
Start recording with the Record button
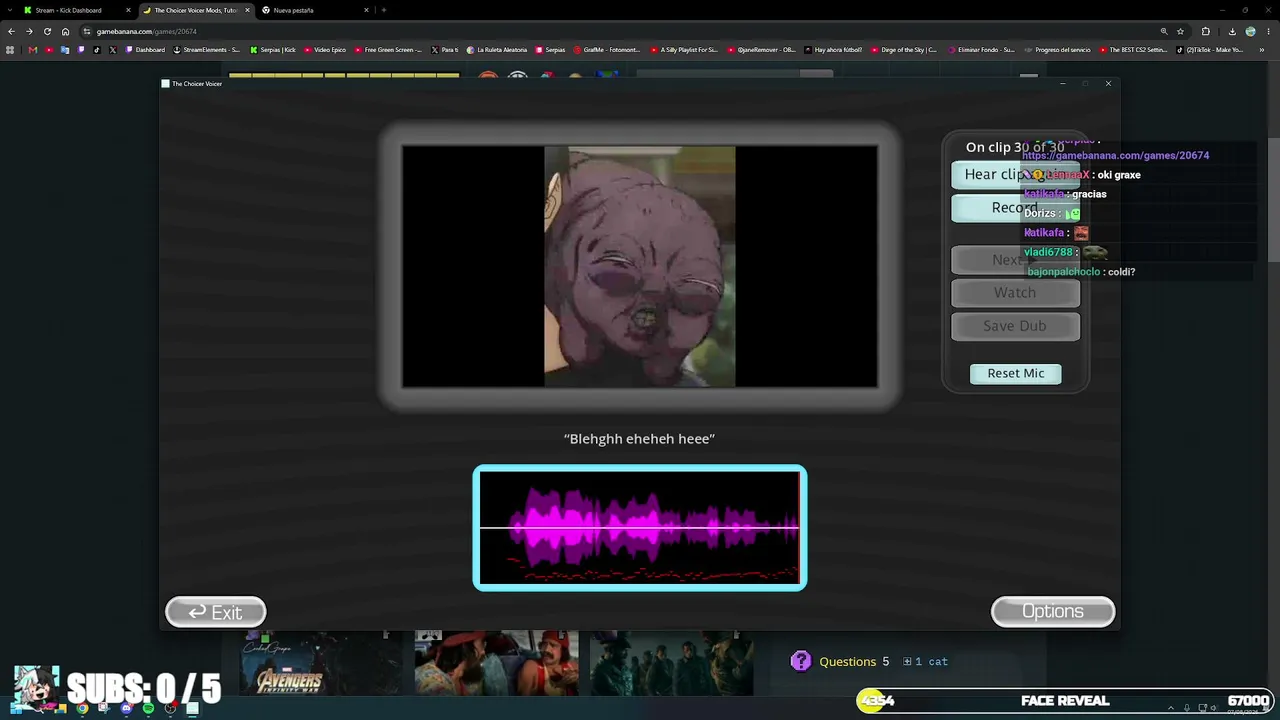pos(1014,208)
